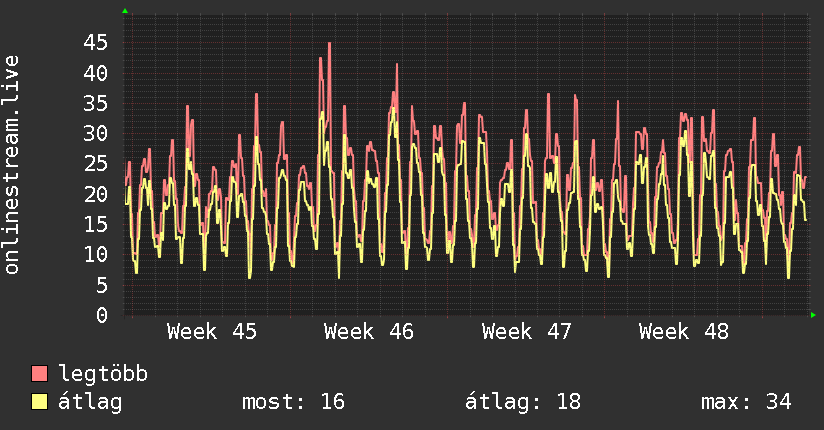
Task: Click the 'átlag: 18' statistic value
Action: coord(523,402)
